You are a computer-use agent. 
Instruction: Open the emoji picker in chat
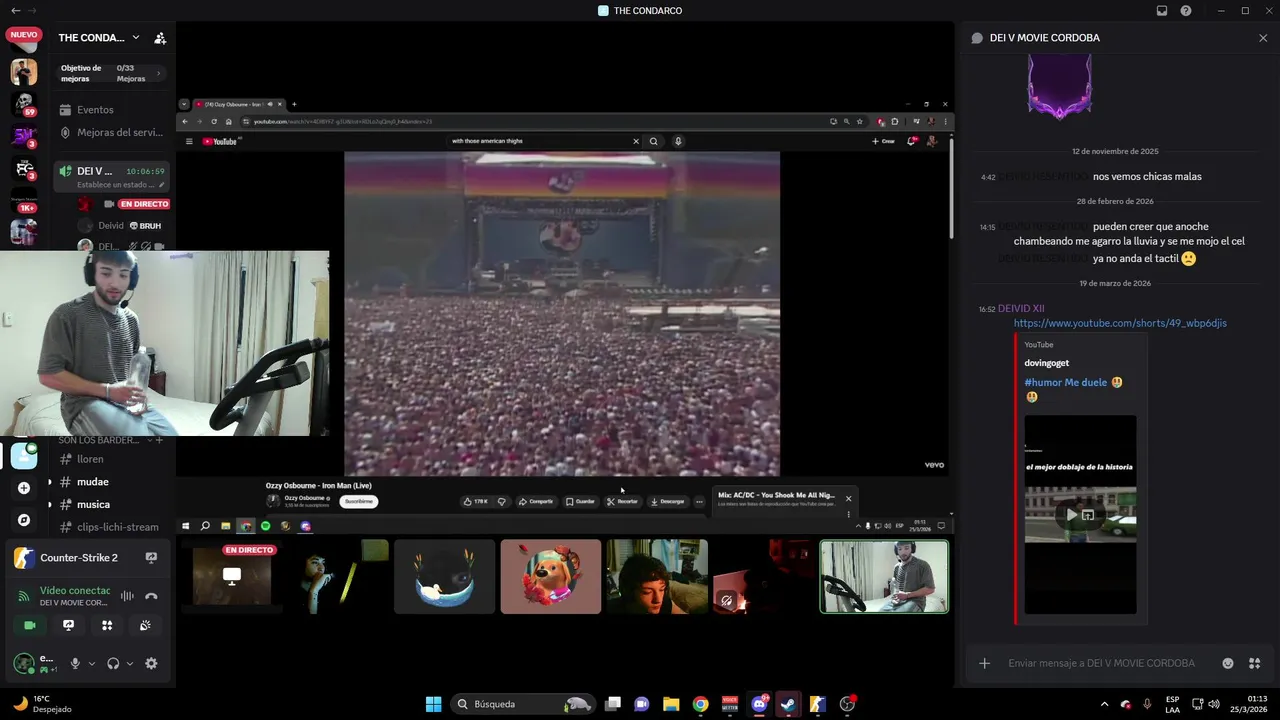pos(1228,663)
